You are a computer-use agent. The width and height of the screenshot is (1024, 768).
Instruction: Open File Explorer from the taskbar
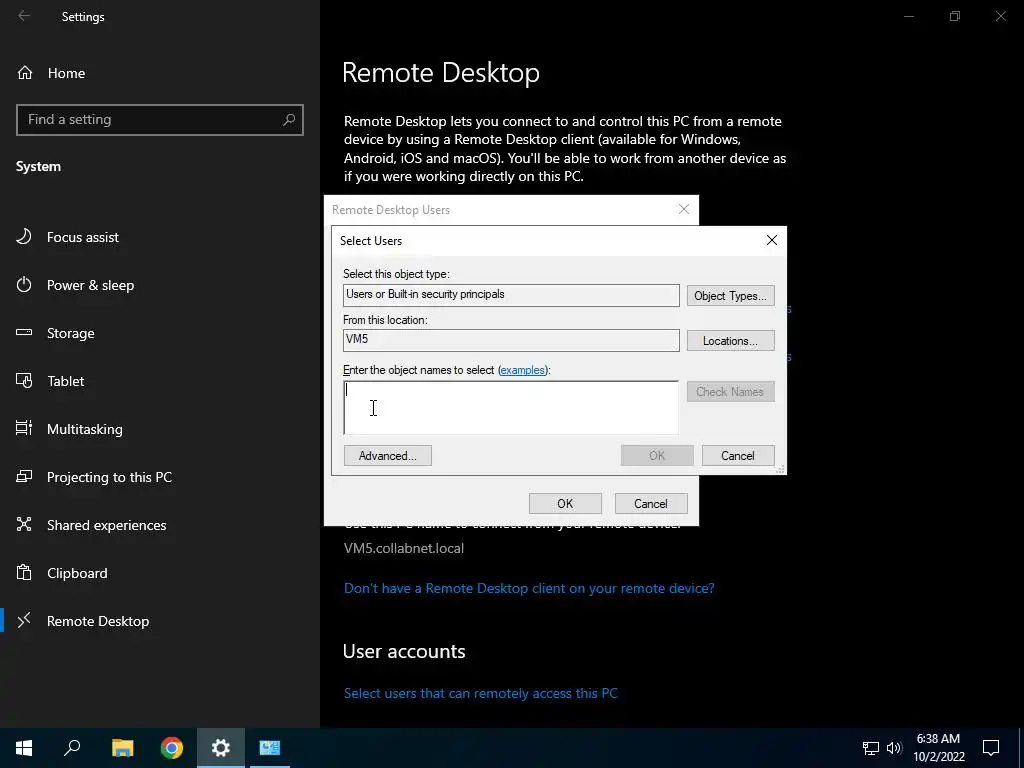pos(122,748)
